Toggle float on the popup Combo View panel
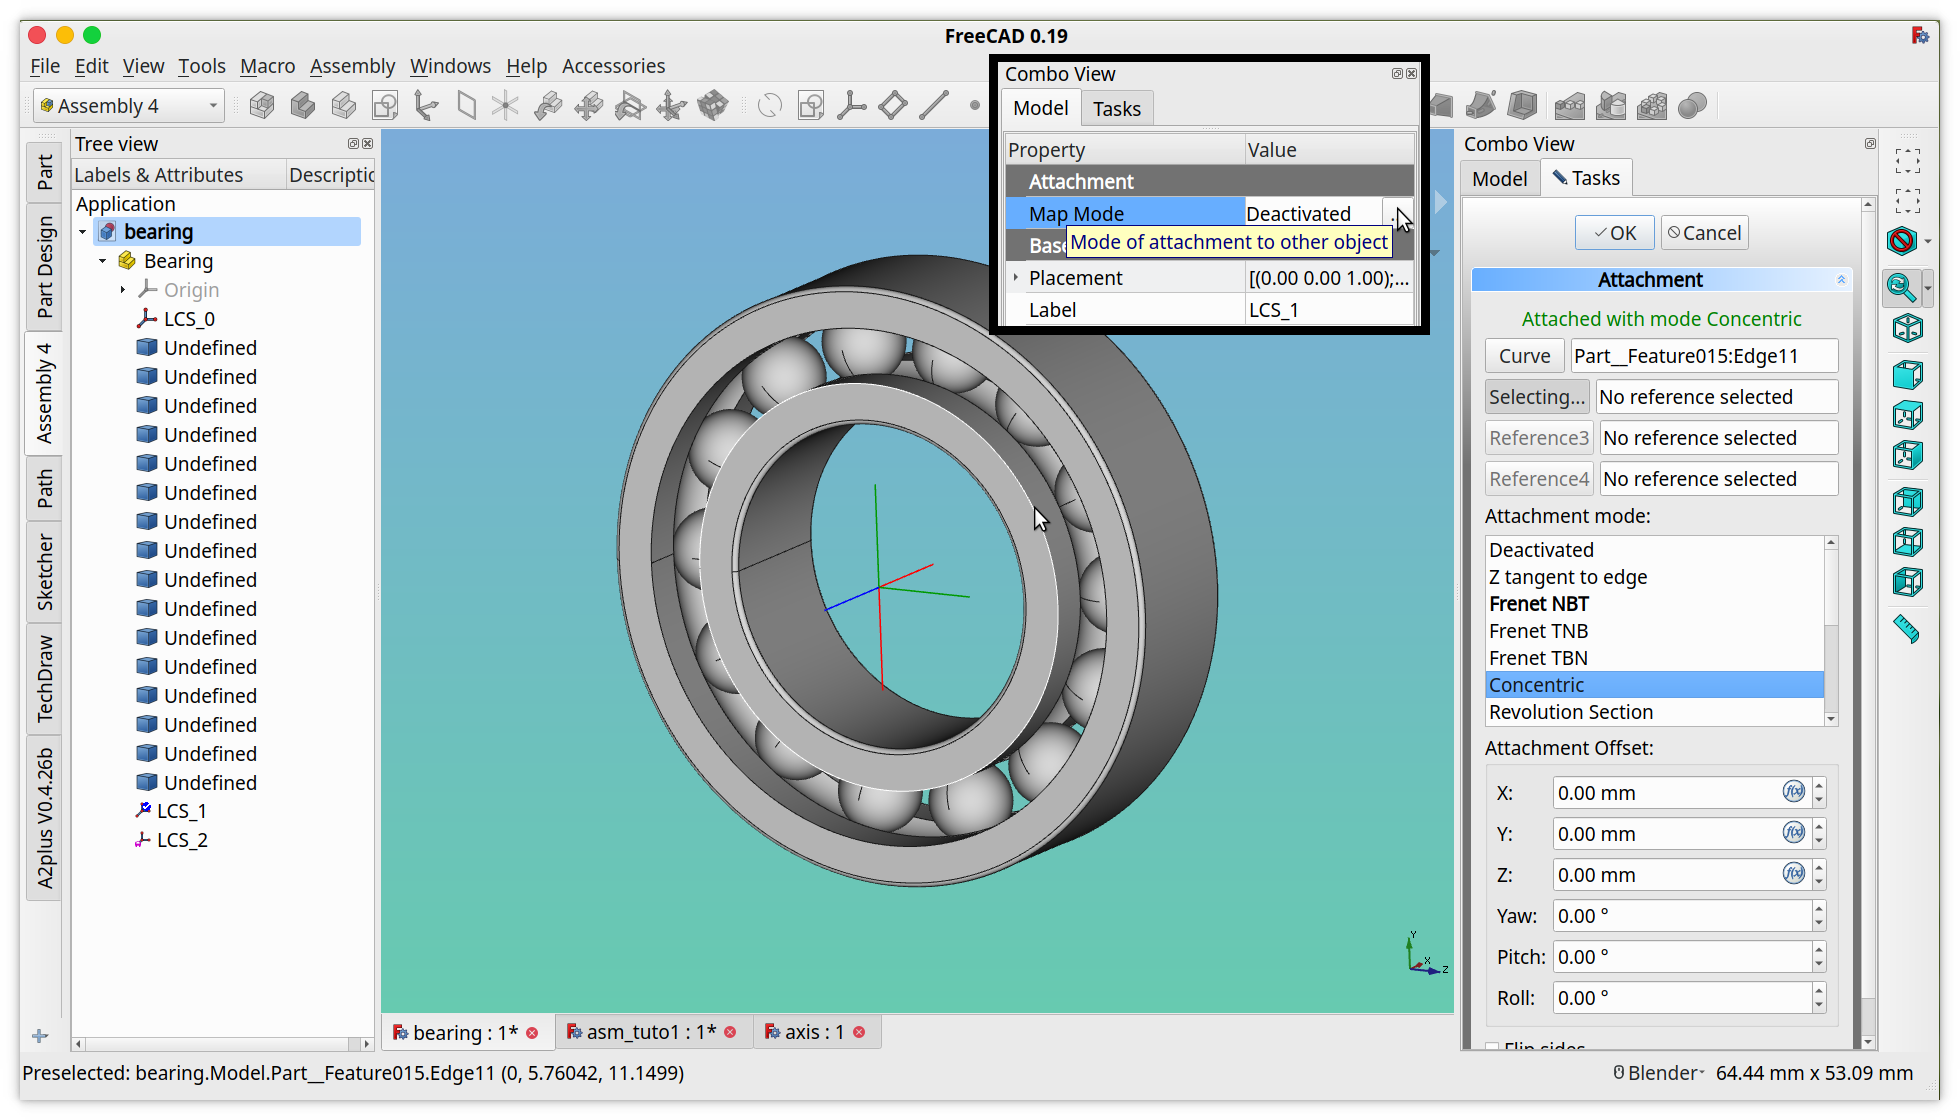The height and width of the screenshot is (1120, 1960). coord(1397,74)
